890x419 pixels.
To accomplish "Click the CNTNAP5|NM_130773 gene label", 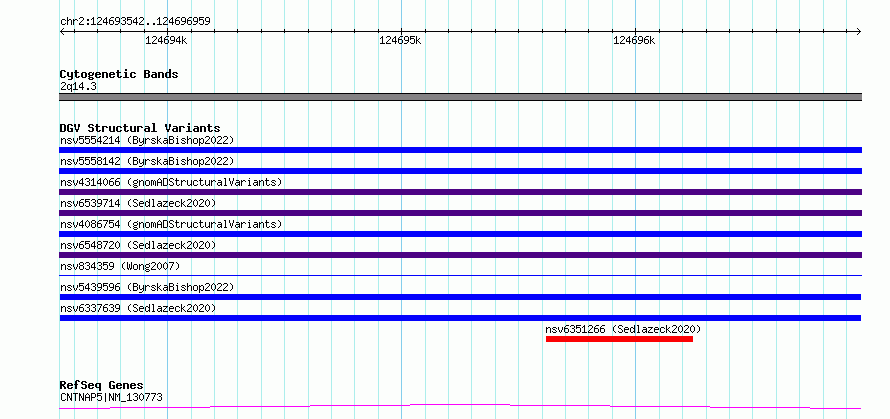I will tap(111, 397).
